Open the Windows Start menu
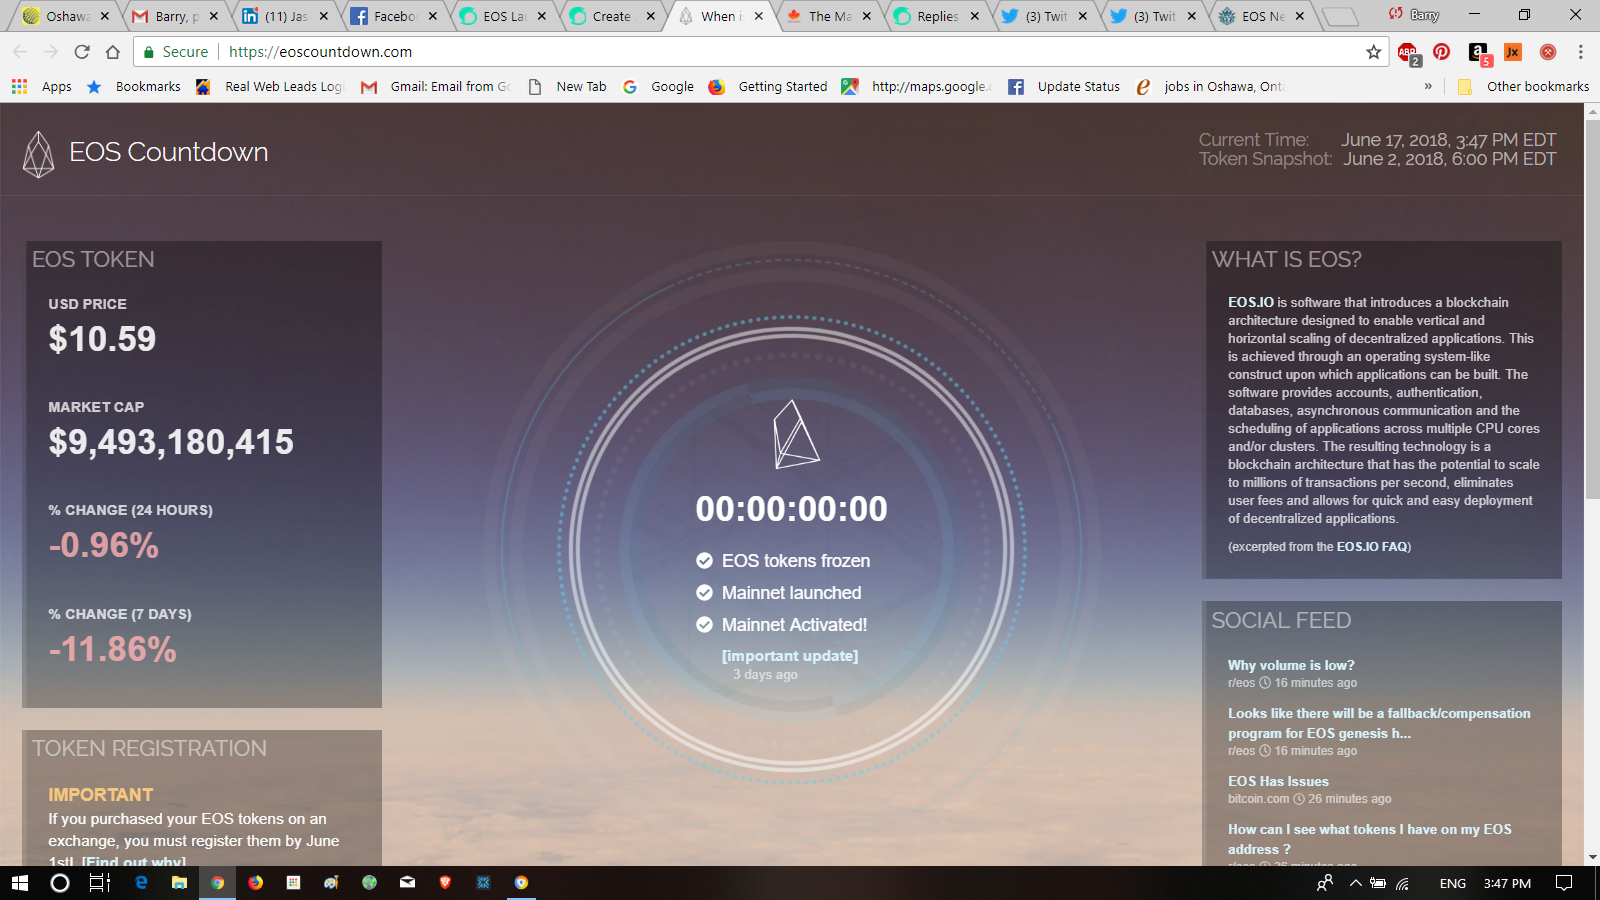 click(20, 883)
